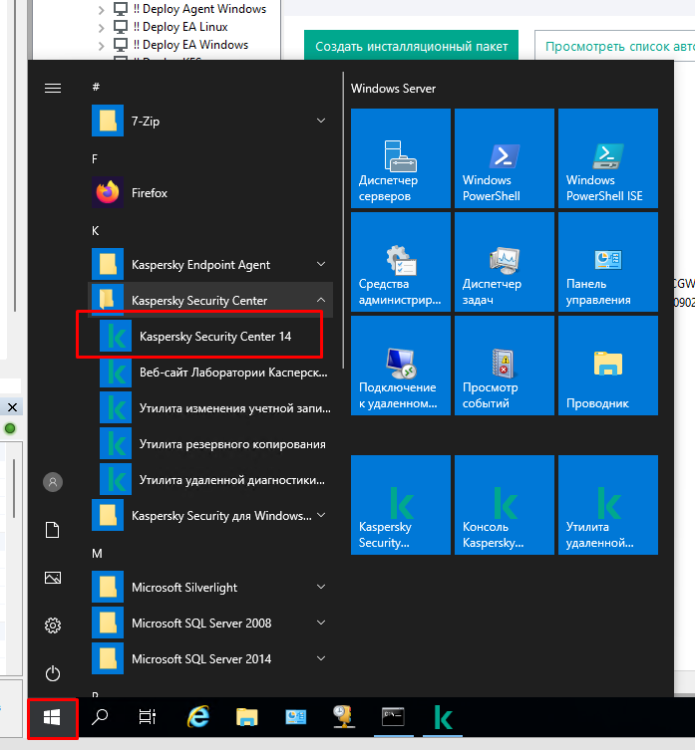Open Просмотр событий tile
This screenshot has height=750, width=695.
pos(504,365)
